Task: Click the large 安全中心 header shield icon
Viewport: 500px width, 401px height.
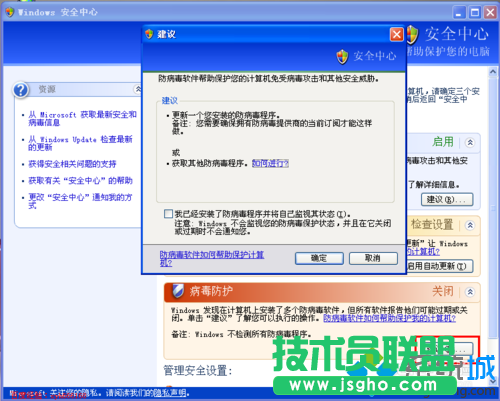Action: pyautogui.click(x=413, y=34)
